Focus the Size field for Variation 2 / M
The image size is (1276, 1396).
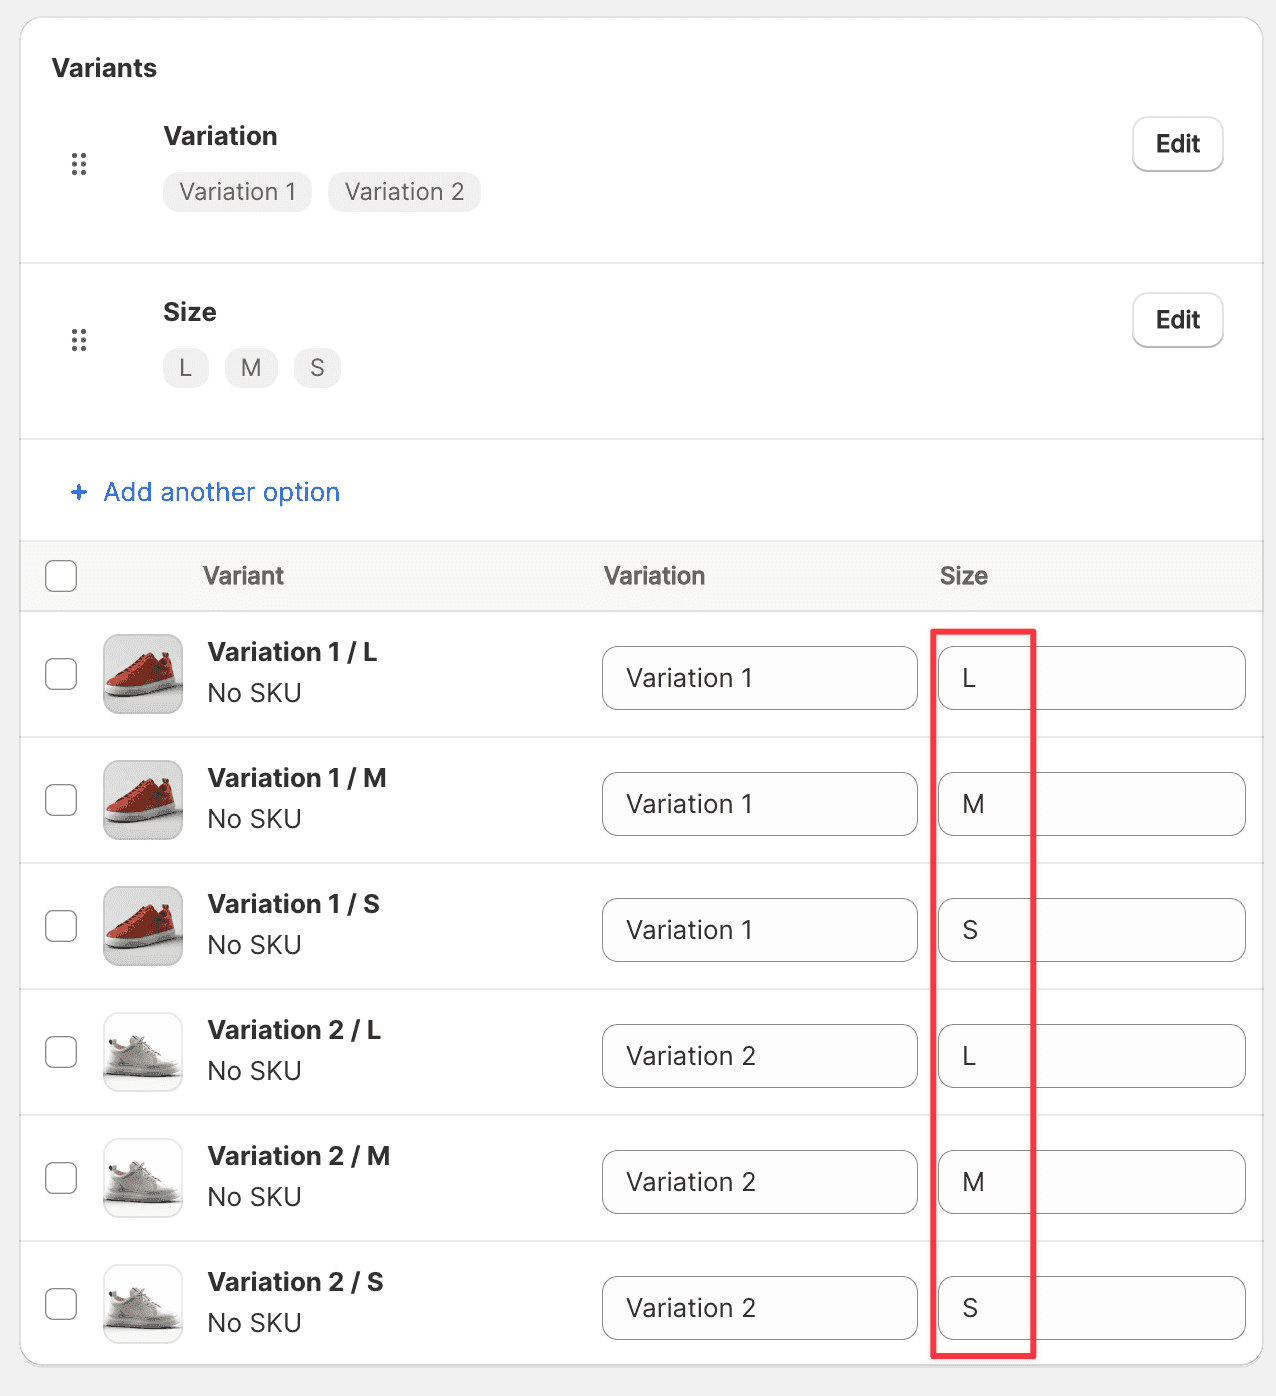point(1091,1182)
